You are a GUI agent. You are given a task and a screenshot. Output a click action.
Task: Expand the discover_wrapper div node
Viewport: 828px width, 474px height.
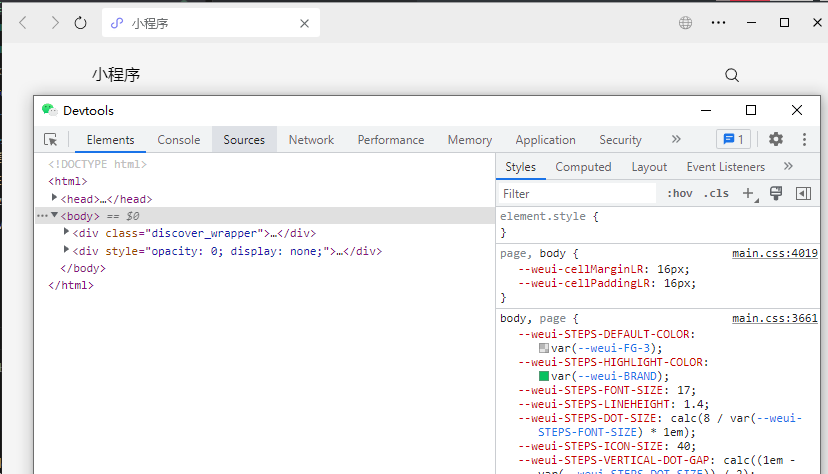[x=66, y=231]
